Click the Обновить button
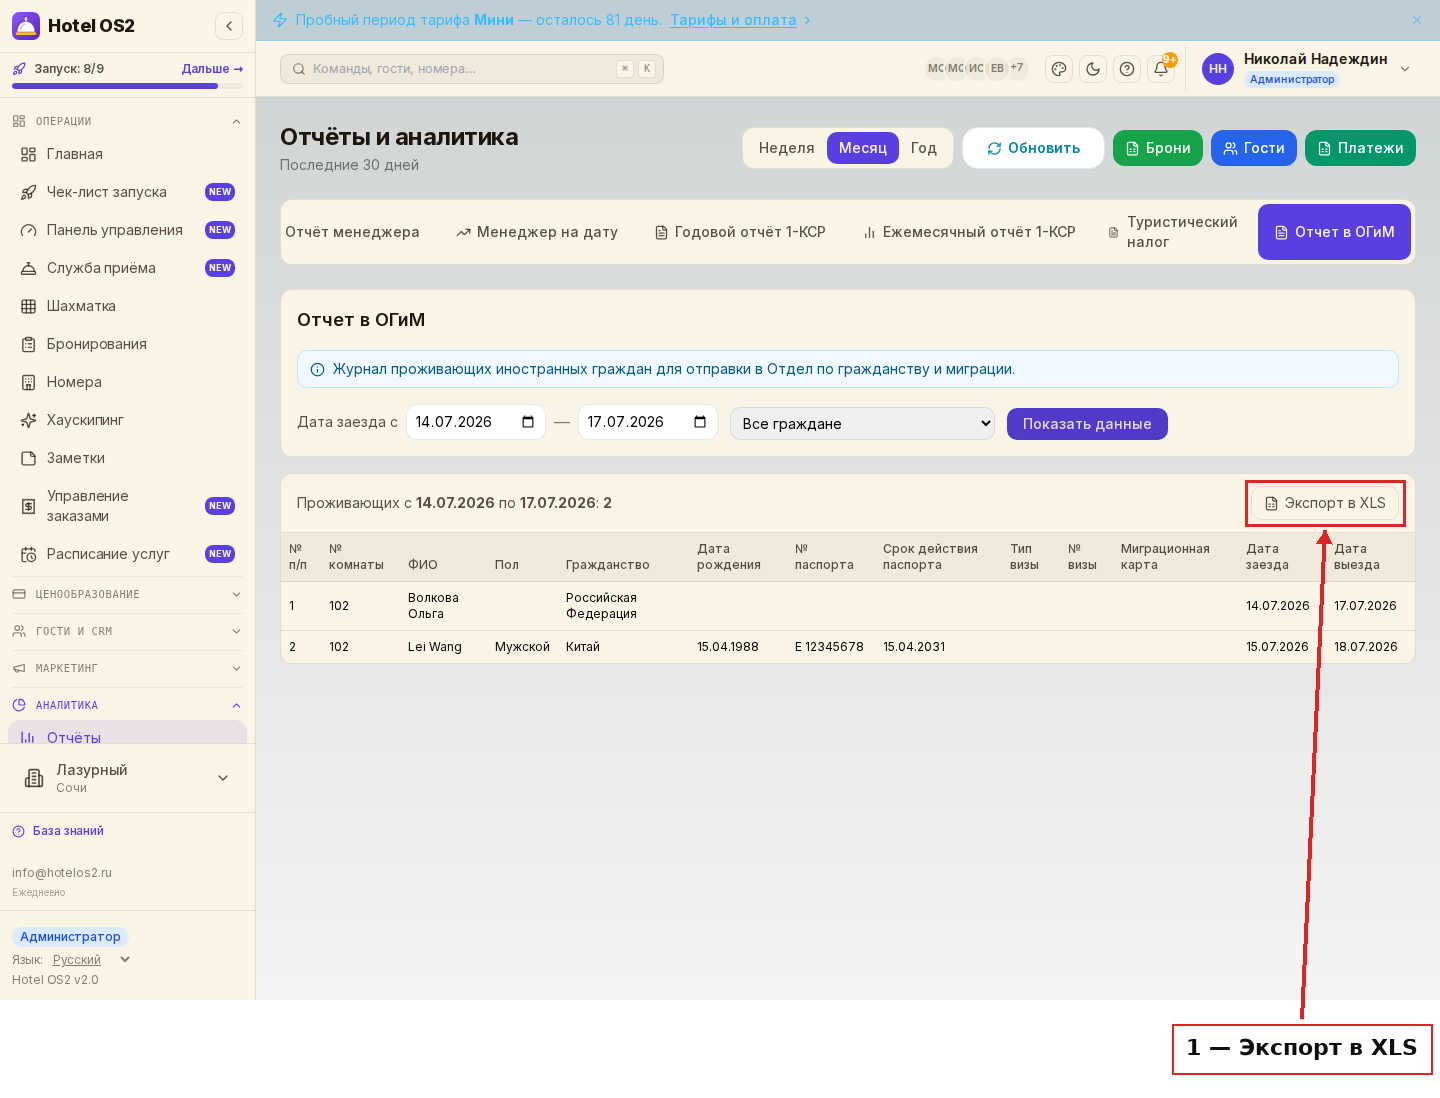This screenshot has height=1098, width=1440. pos(1033,148)
